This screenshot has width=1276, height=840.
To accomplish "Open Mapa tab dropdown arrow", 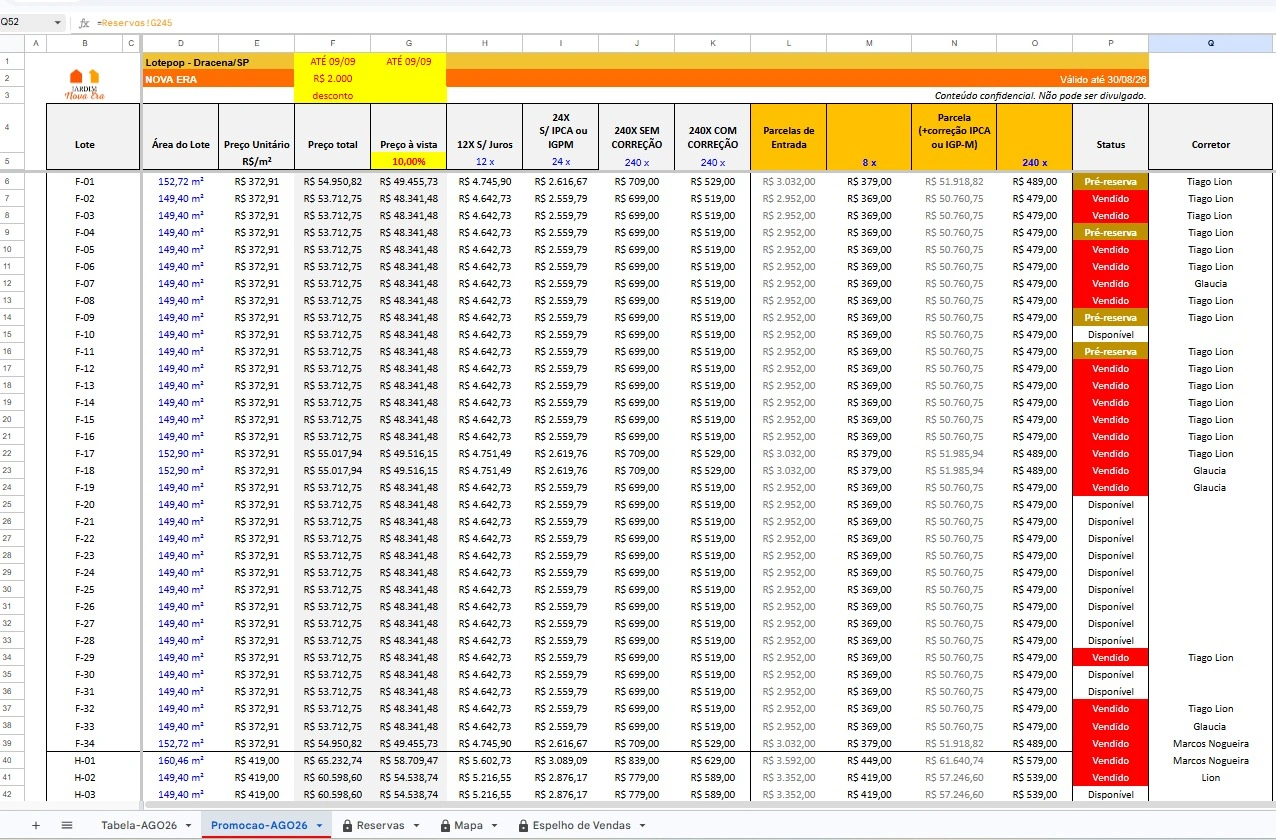I will 494,825.
